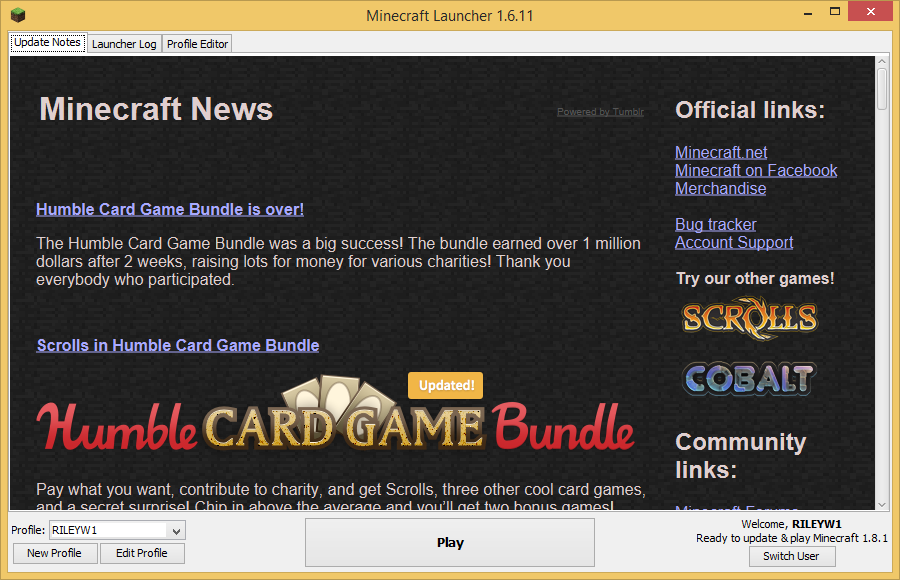The width and height of the screenshot is (900, 580).
Task: Switch to the Update Notes tab
Action: point(48,42)
